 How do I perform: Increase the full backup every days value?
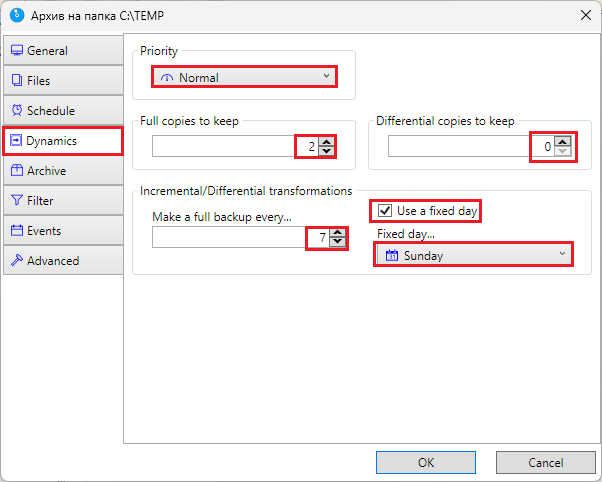click(x=337, y=233)
